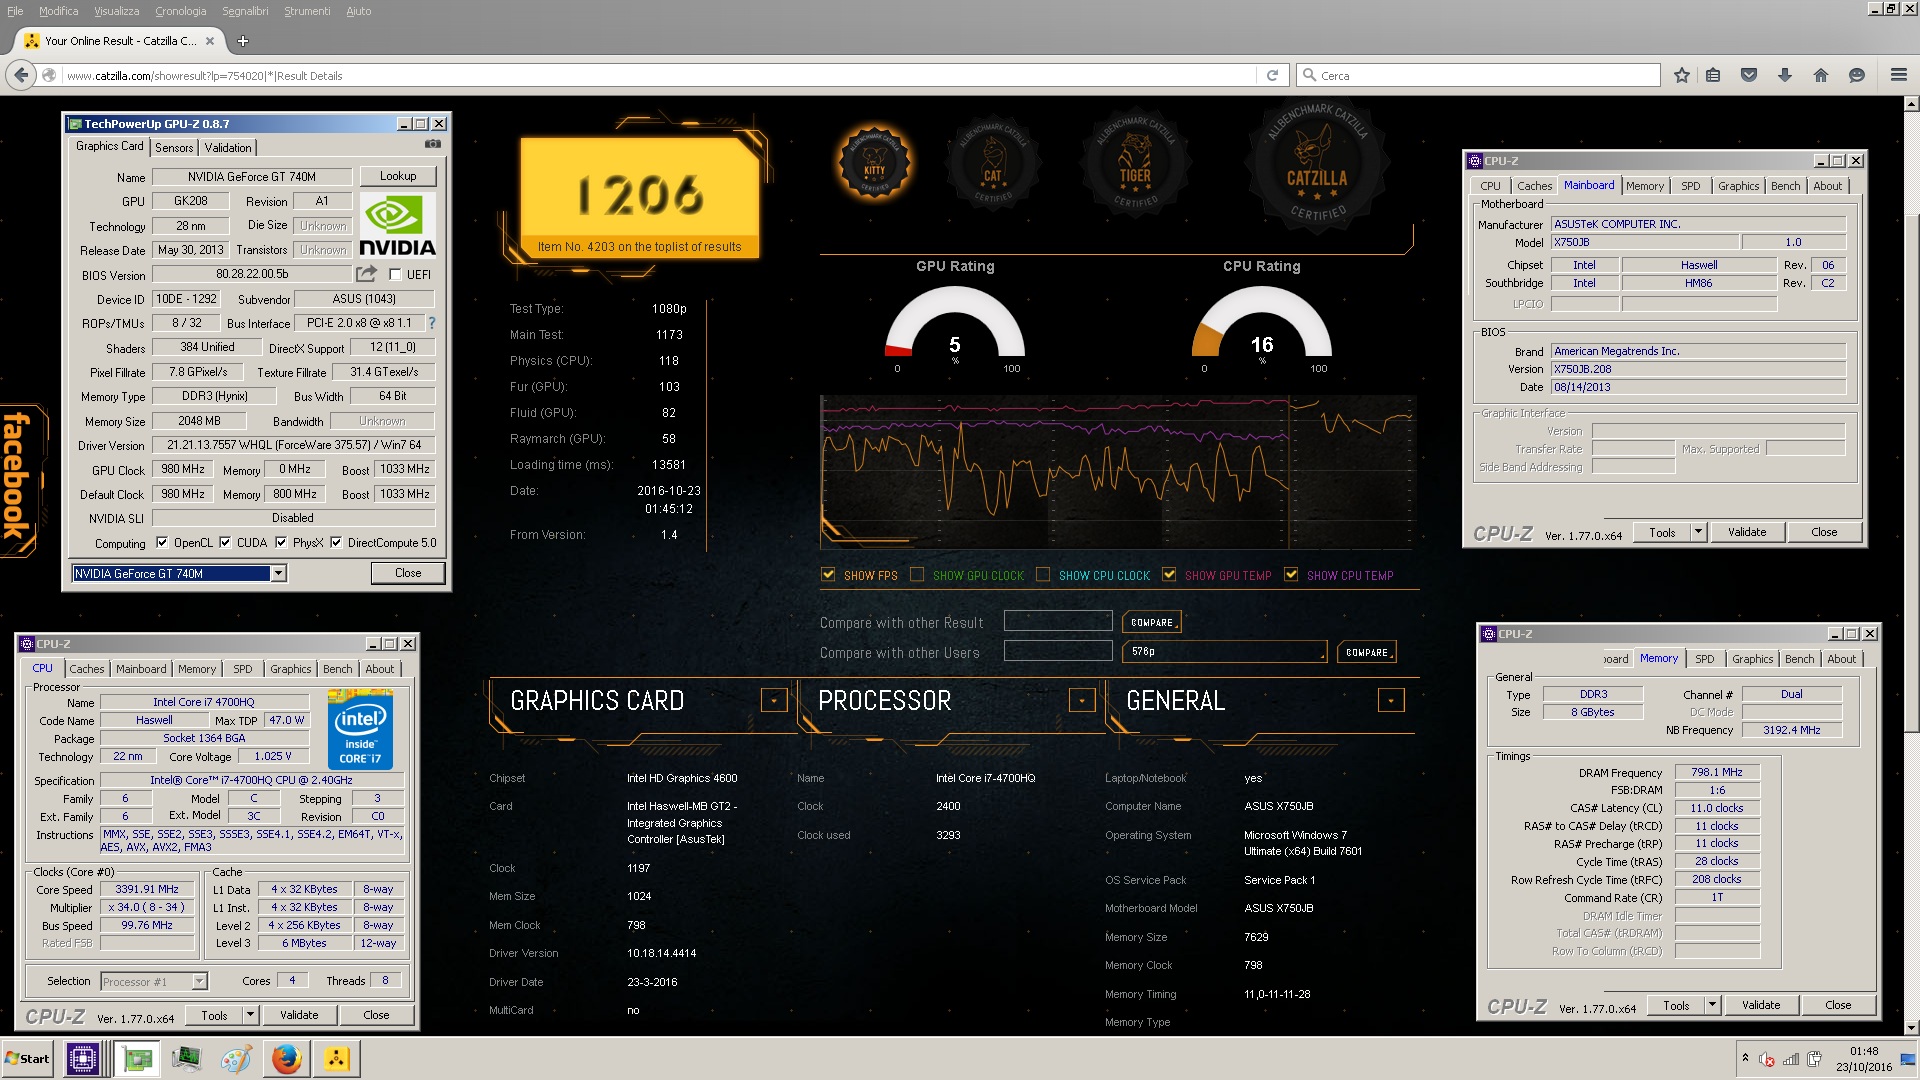Viewport: 1920px width, 1080px height.
Task: Switch to the Validation tab in GPU-Z
Action: [x=228, y=148]
